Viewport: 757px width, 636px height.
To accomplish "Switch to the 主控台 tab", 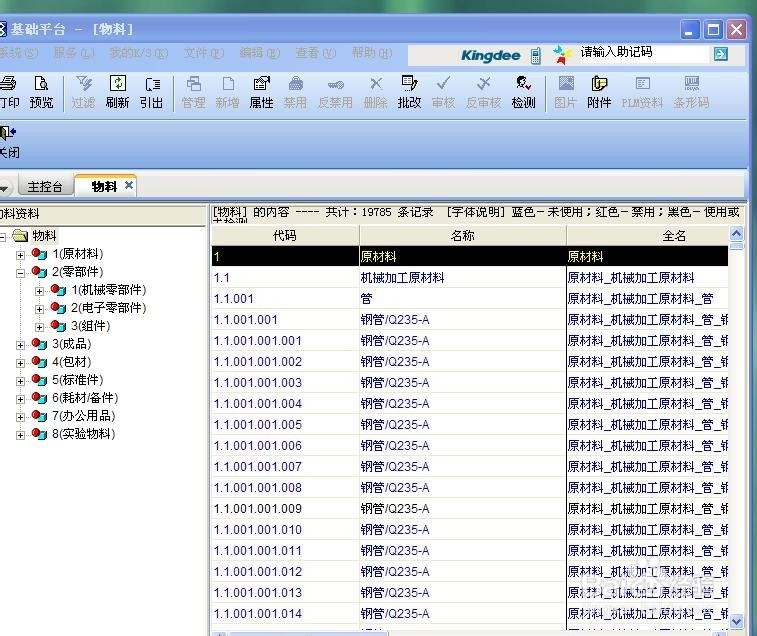I will coord(45,187).
